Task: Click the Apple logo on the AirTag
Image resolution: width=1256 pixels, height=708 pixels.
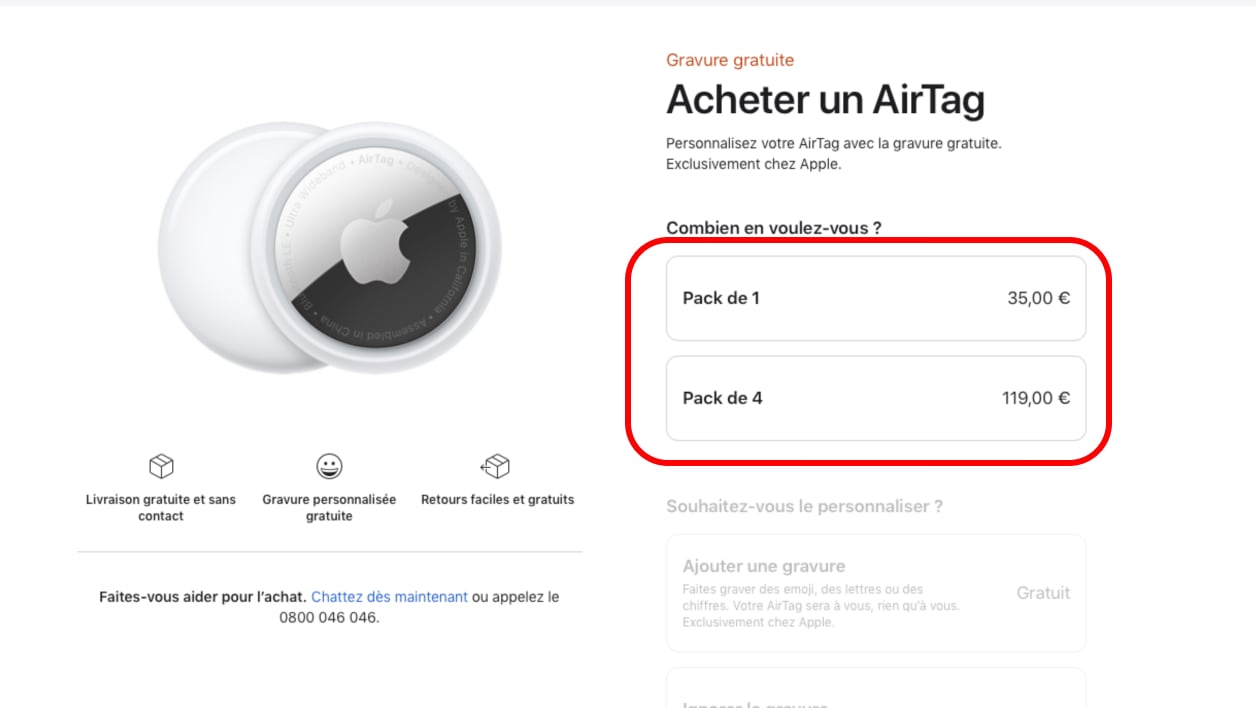Action: [375, 244]
